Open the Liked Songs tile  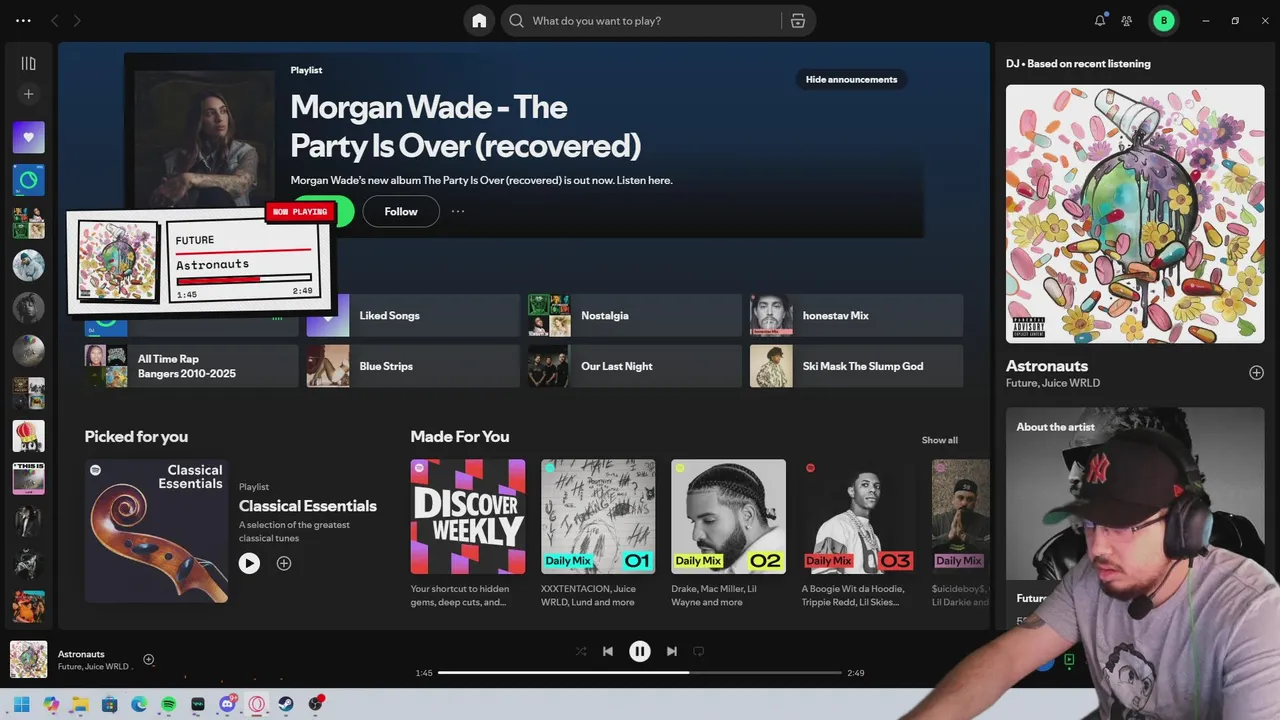(x=413, y=315)
